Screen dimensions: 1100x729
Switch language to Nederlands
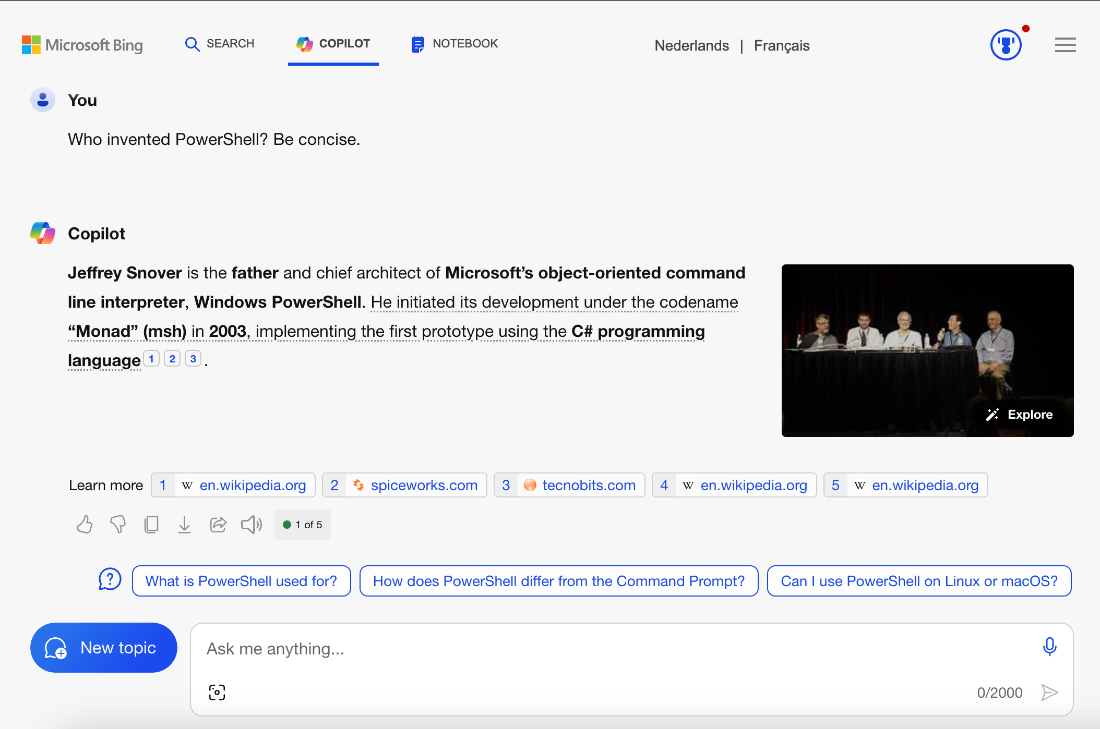(x=691, y=46)
